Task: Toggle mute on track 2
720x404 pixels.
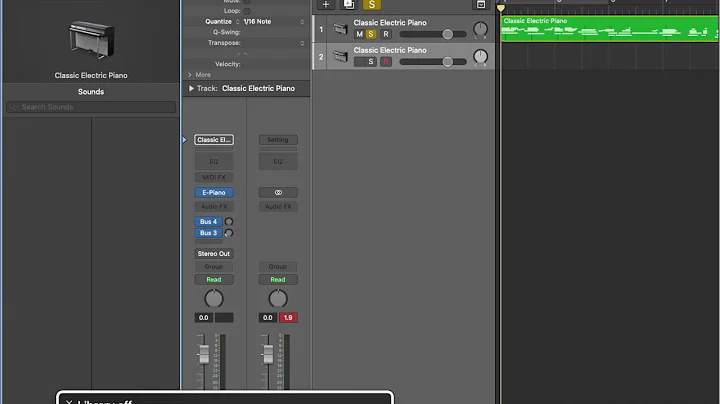Action: [359, 62]
